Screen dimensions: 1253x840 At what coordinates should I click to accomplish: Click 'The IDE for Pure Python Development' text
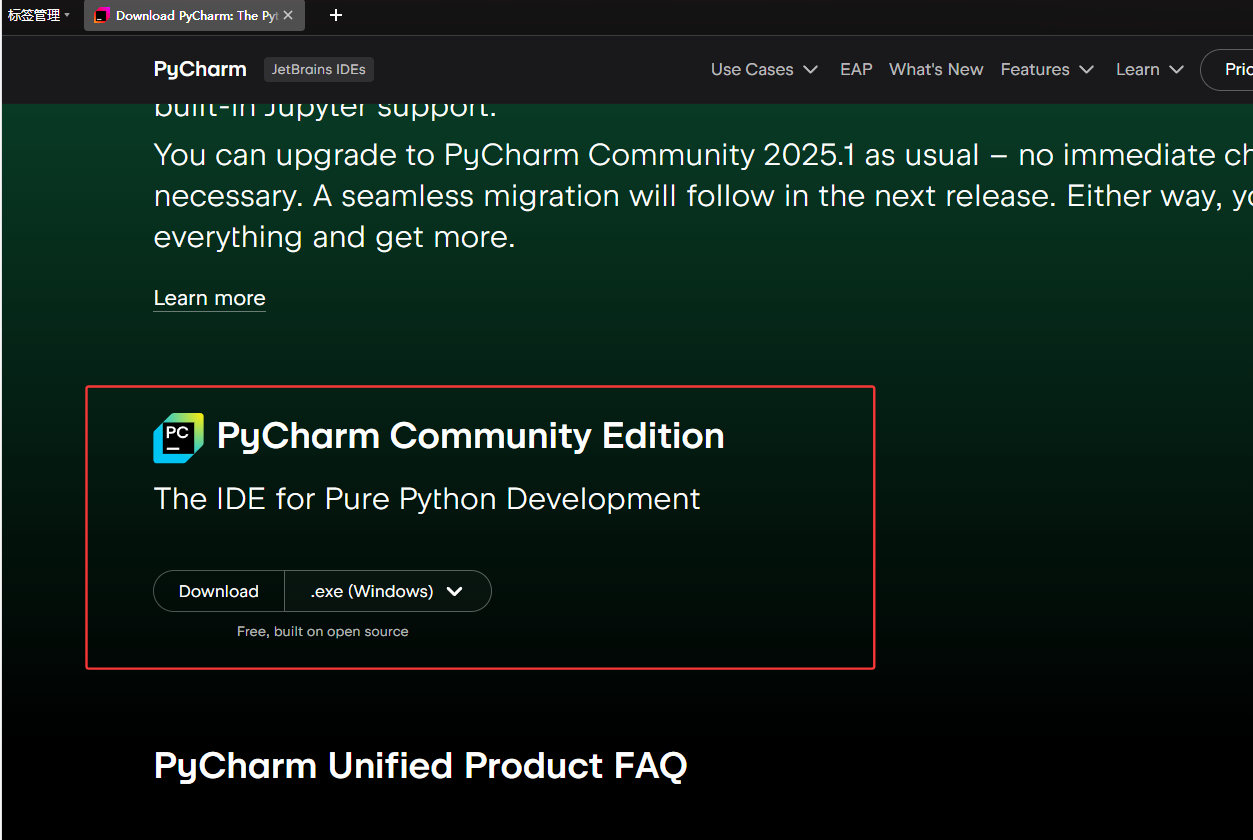427,498
